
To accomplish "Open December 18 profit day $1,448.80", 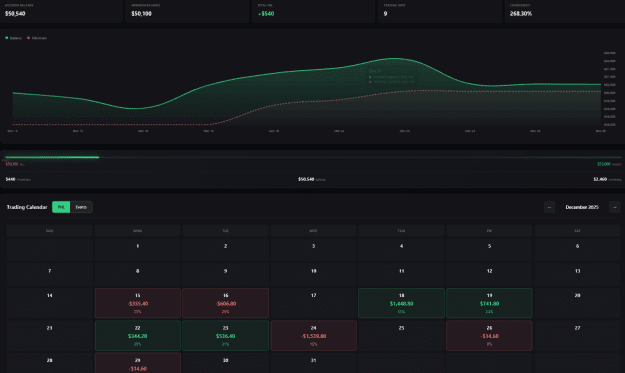I will 401,303.
